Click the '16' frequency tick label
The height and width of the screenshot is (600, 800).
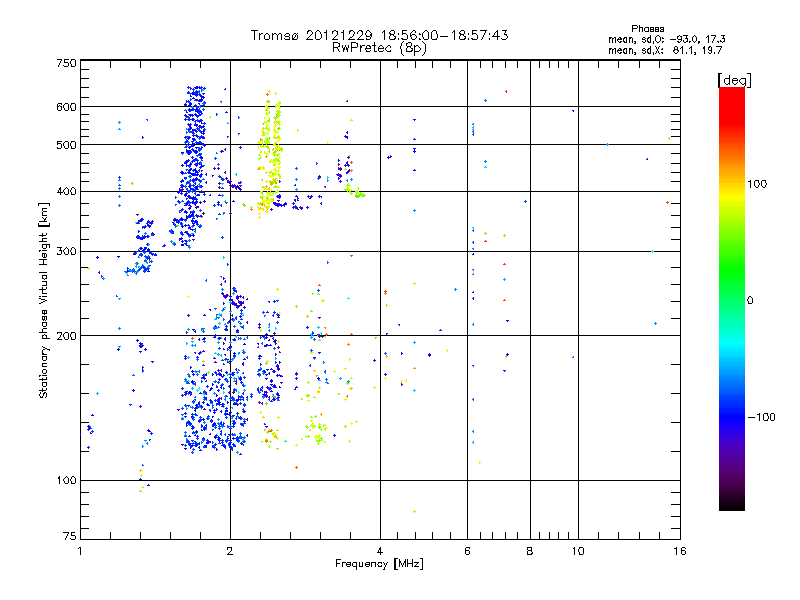(x=680, y=551)
